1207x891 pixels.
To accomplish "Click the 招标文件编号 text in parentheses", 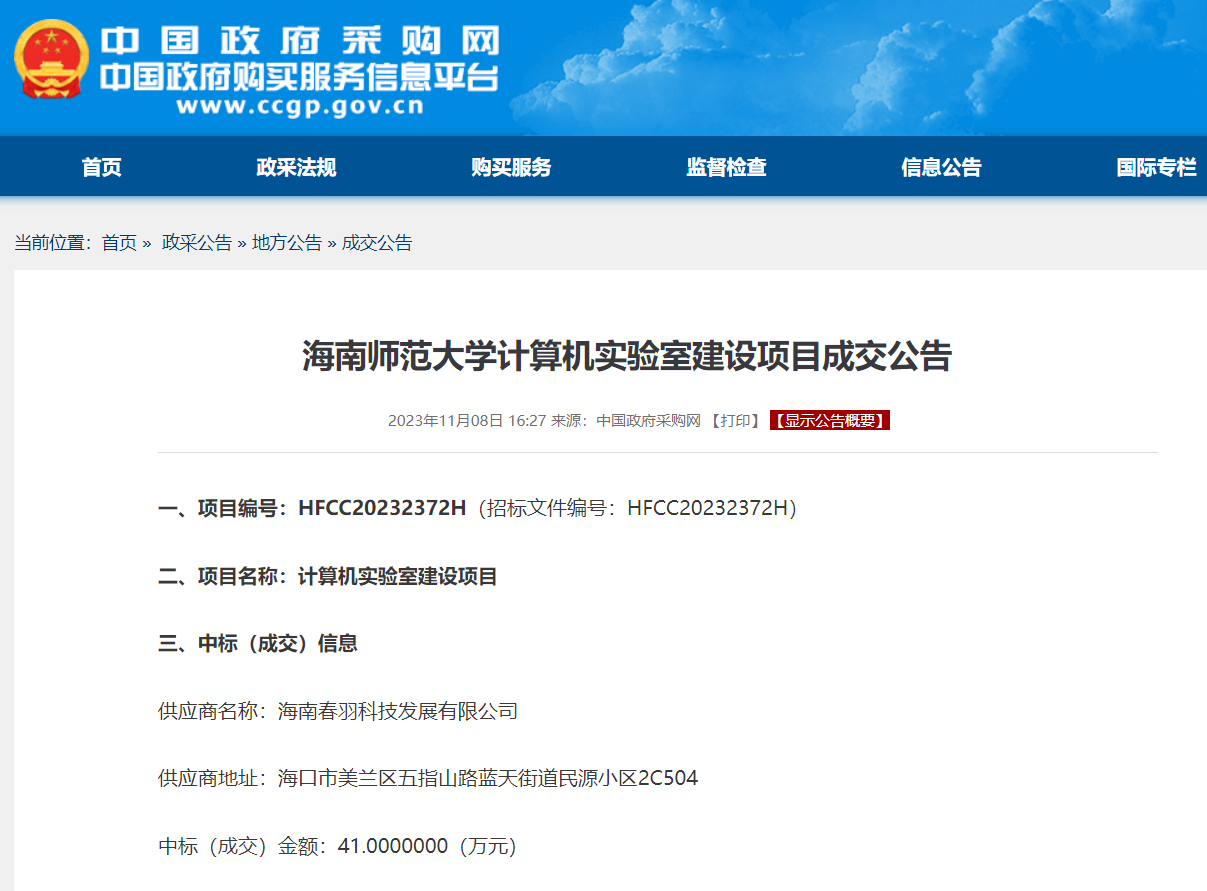I will click(637, 508).
